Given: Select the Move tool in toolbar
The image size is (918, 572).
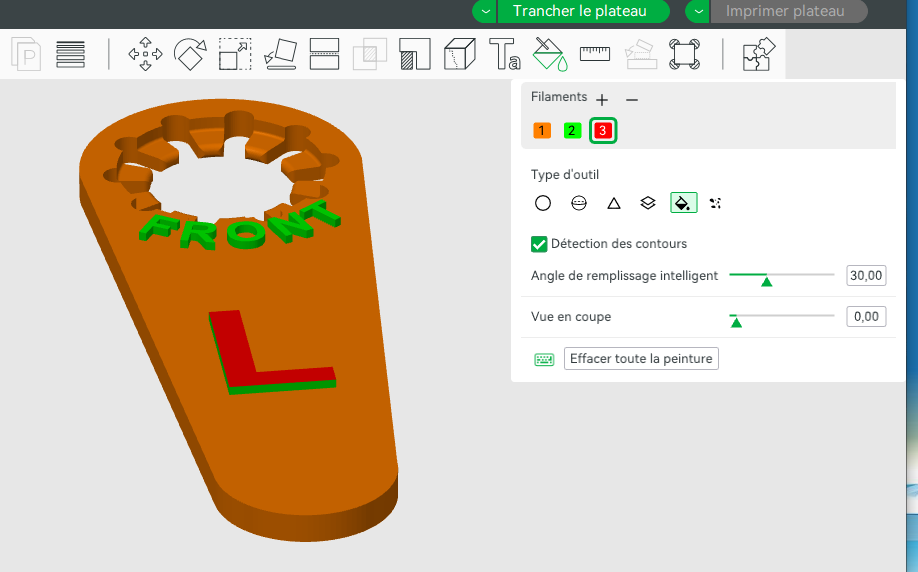Looking at the screenshot, I should pos(145,54).
